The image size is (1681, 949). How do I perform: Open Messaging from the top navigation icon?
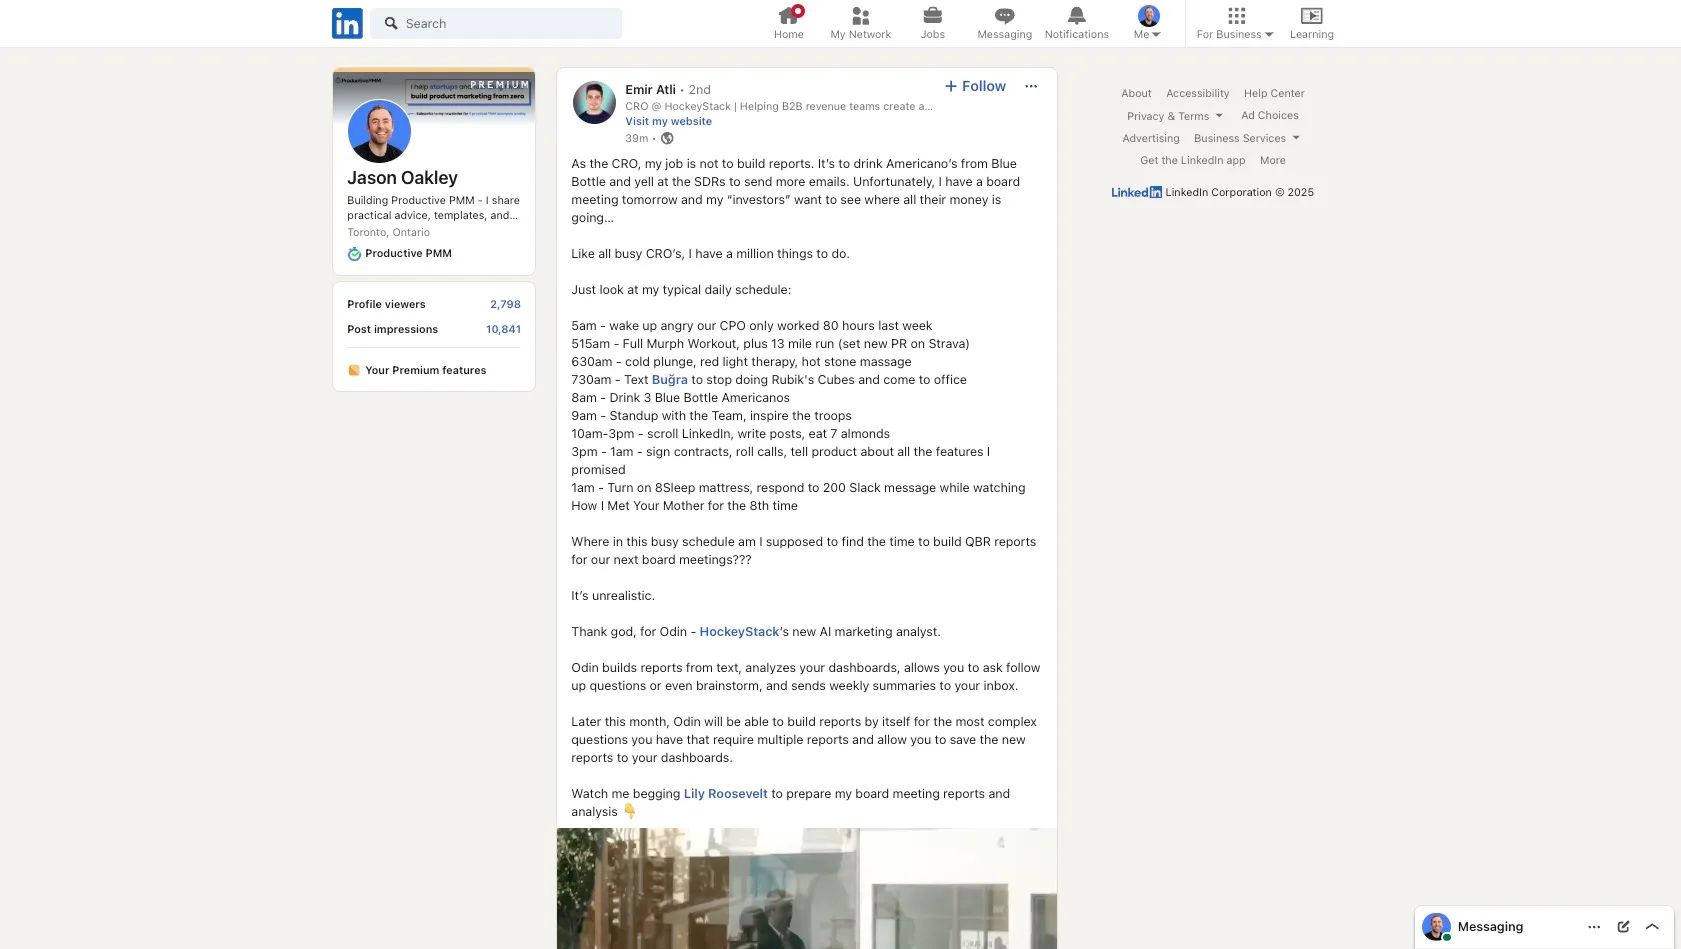click(x=1003, y=15)
